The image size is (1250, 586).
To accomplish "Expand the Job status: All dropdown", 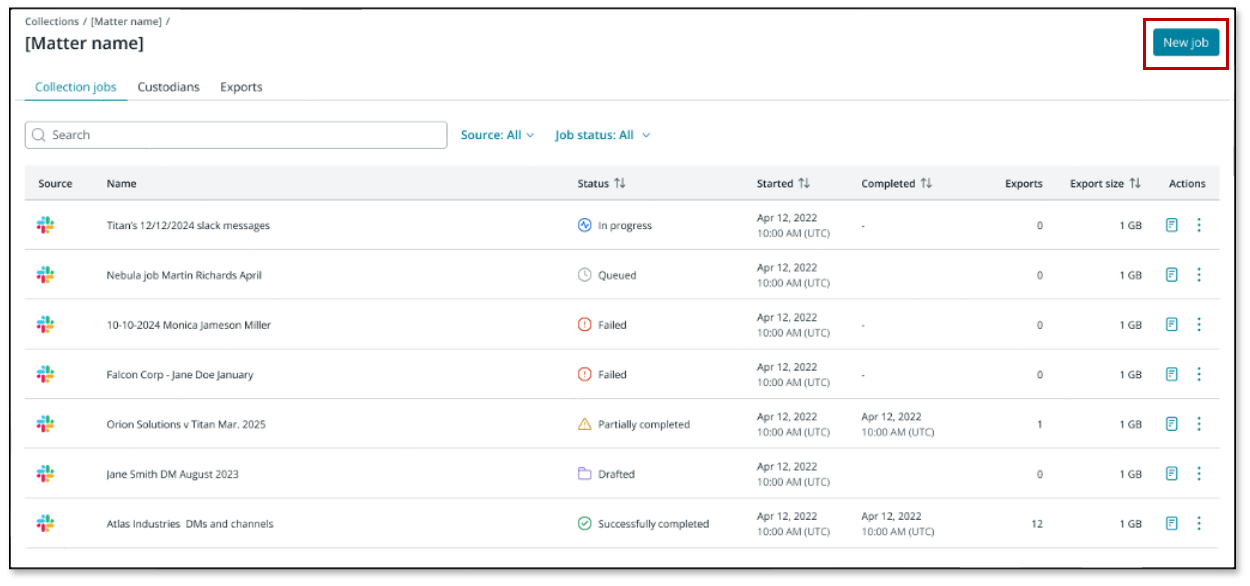I will click(603, 135).
